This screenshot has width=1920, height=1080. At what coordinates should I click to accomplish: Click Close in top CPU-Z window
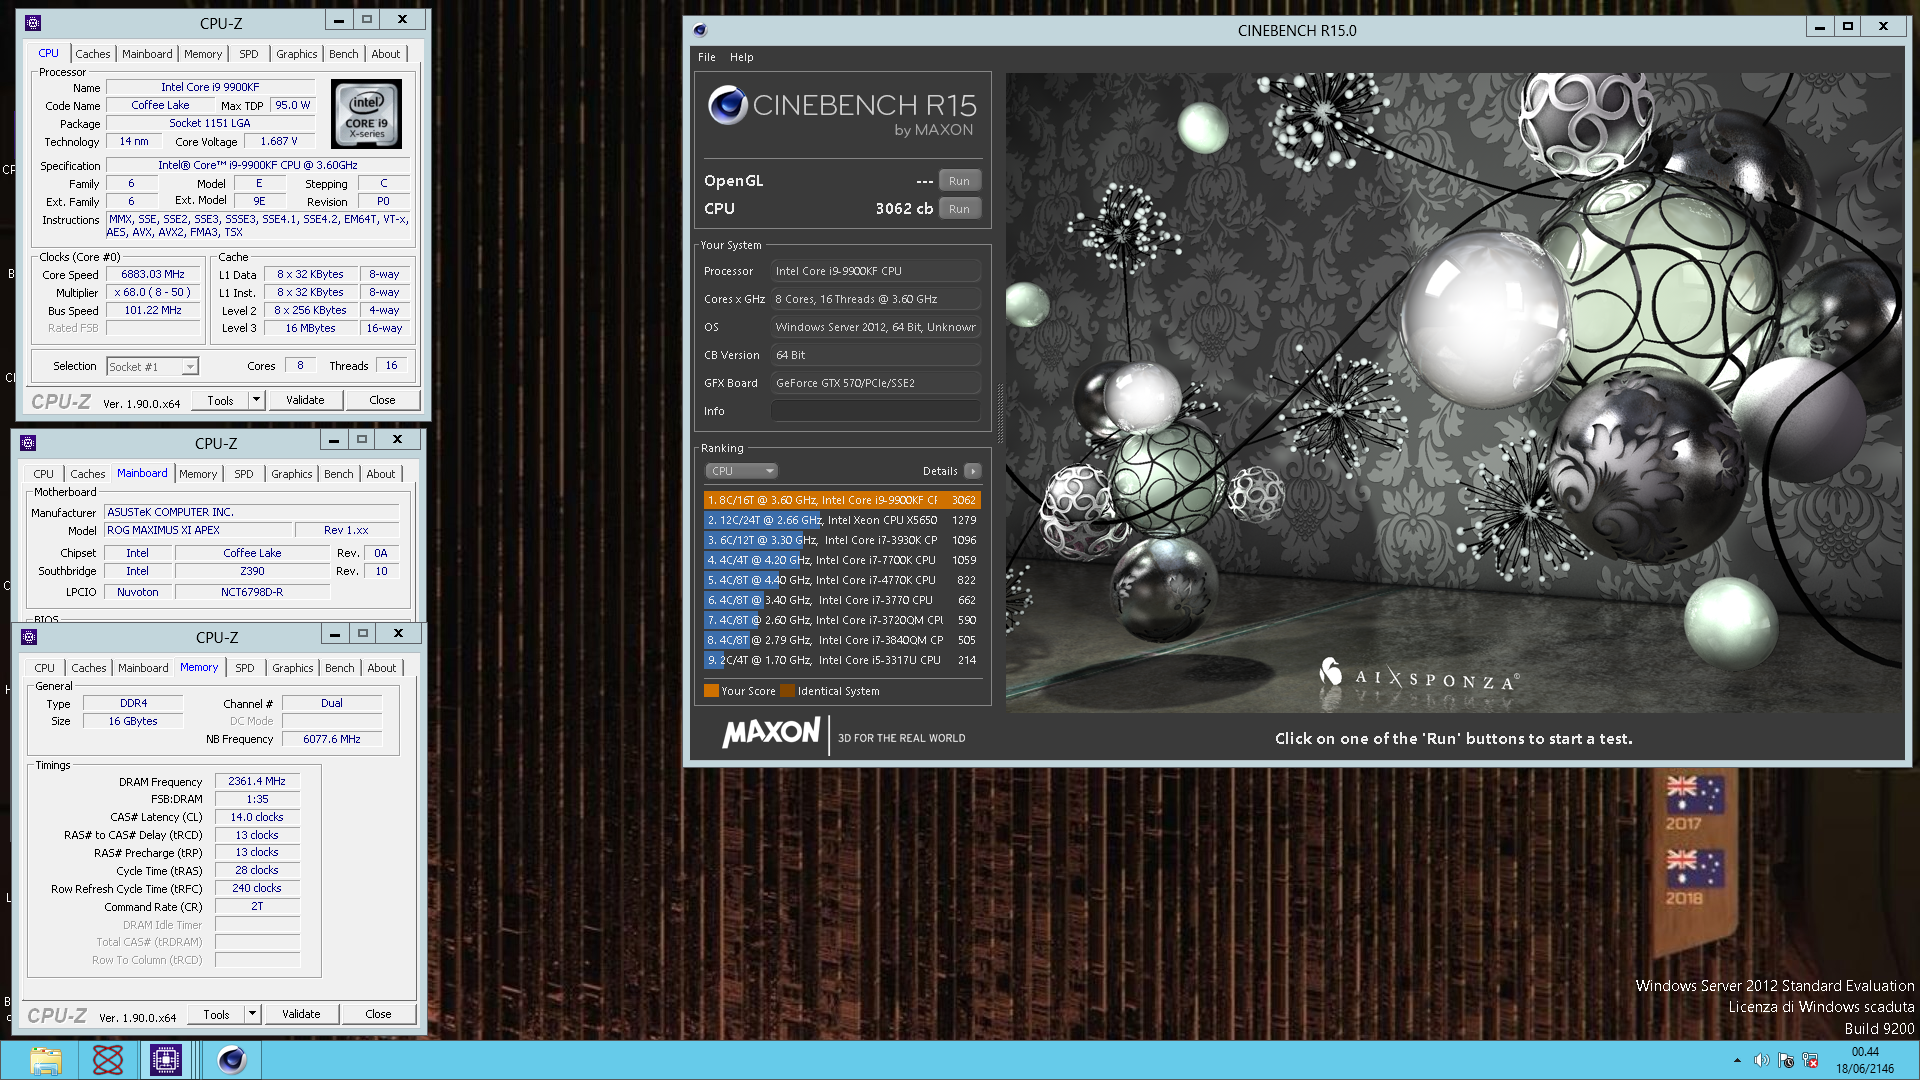point(382,400)
